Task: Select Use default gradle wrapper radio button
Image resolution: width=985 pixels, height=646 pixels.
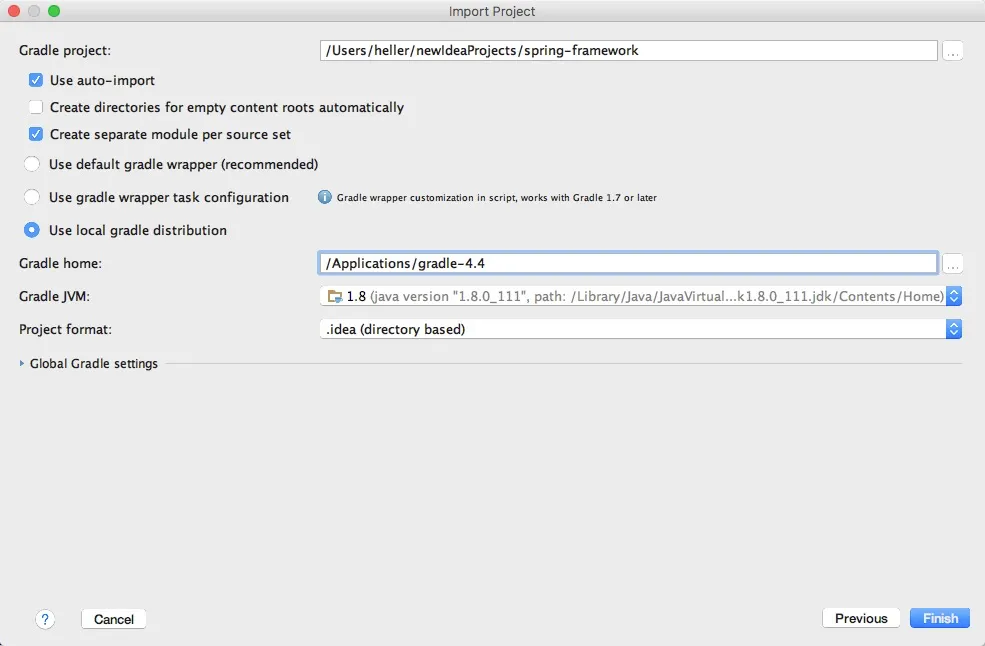Action: coord(31,164)
